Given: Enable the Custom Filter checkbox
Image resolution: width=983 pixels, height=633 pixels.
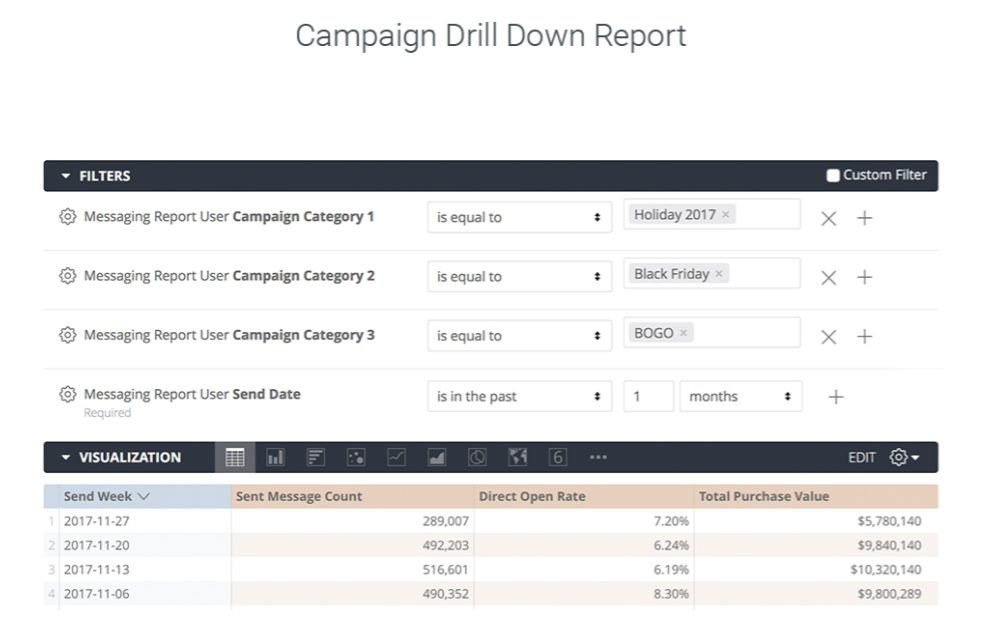Looking at the screenshot, I should 833,176.
